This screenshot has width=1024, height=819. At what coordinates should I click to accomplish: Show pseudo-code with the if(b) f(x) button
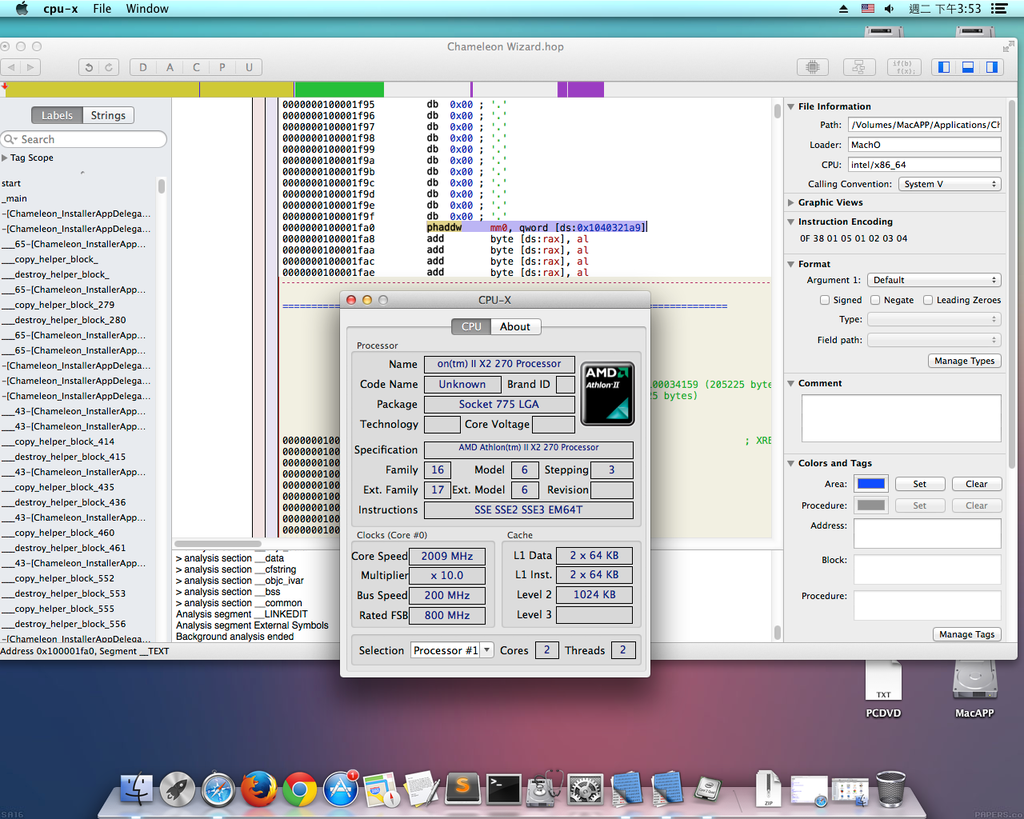point(904,67)
